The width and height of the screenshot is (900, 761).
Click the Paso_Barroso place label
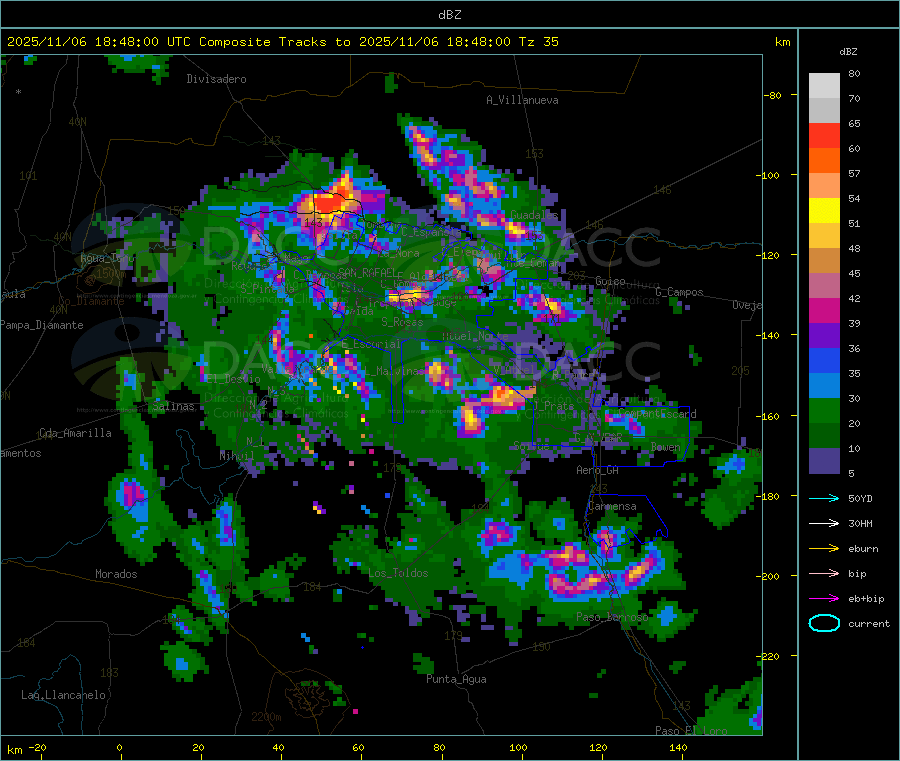[612, 617]
